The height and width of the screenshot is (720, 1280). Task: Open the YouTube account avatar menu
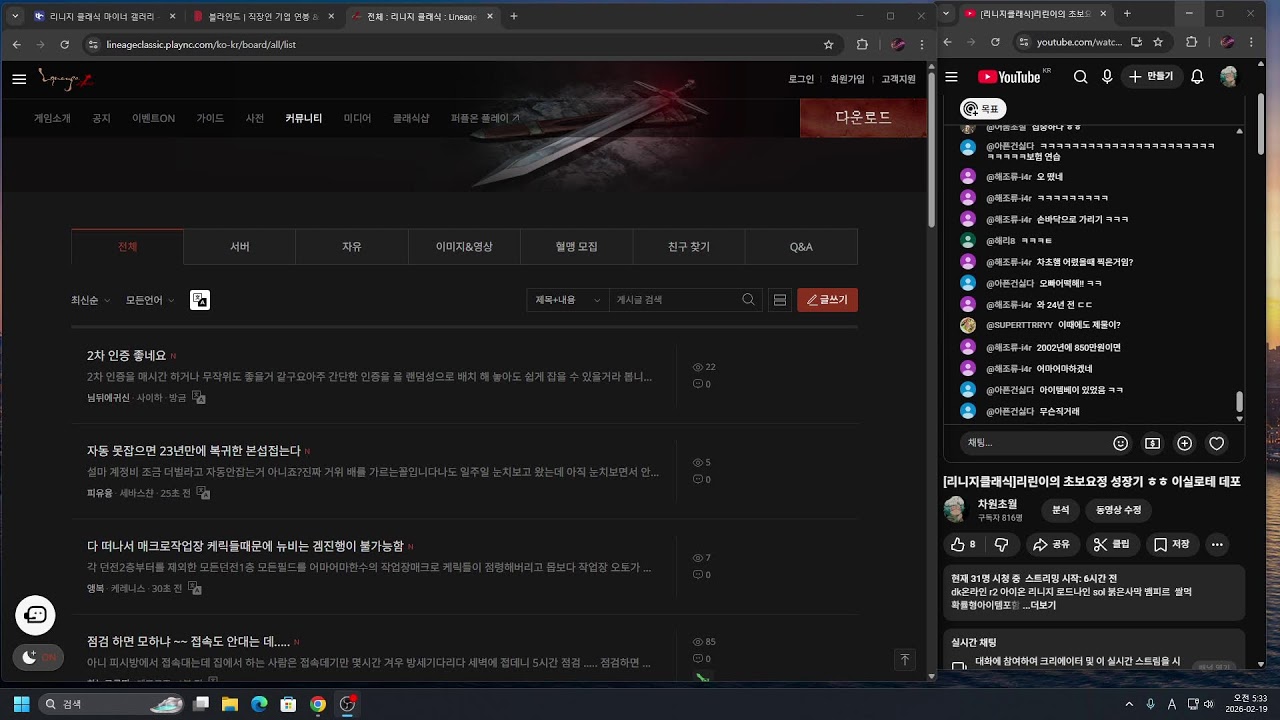coord(1229,77)
